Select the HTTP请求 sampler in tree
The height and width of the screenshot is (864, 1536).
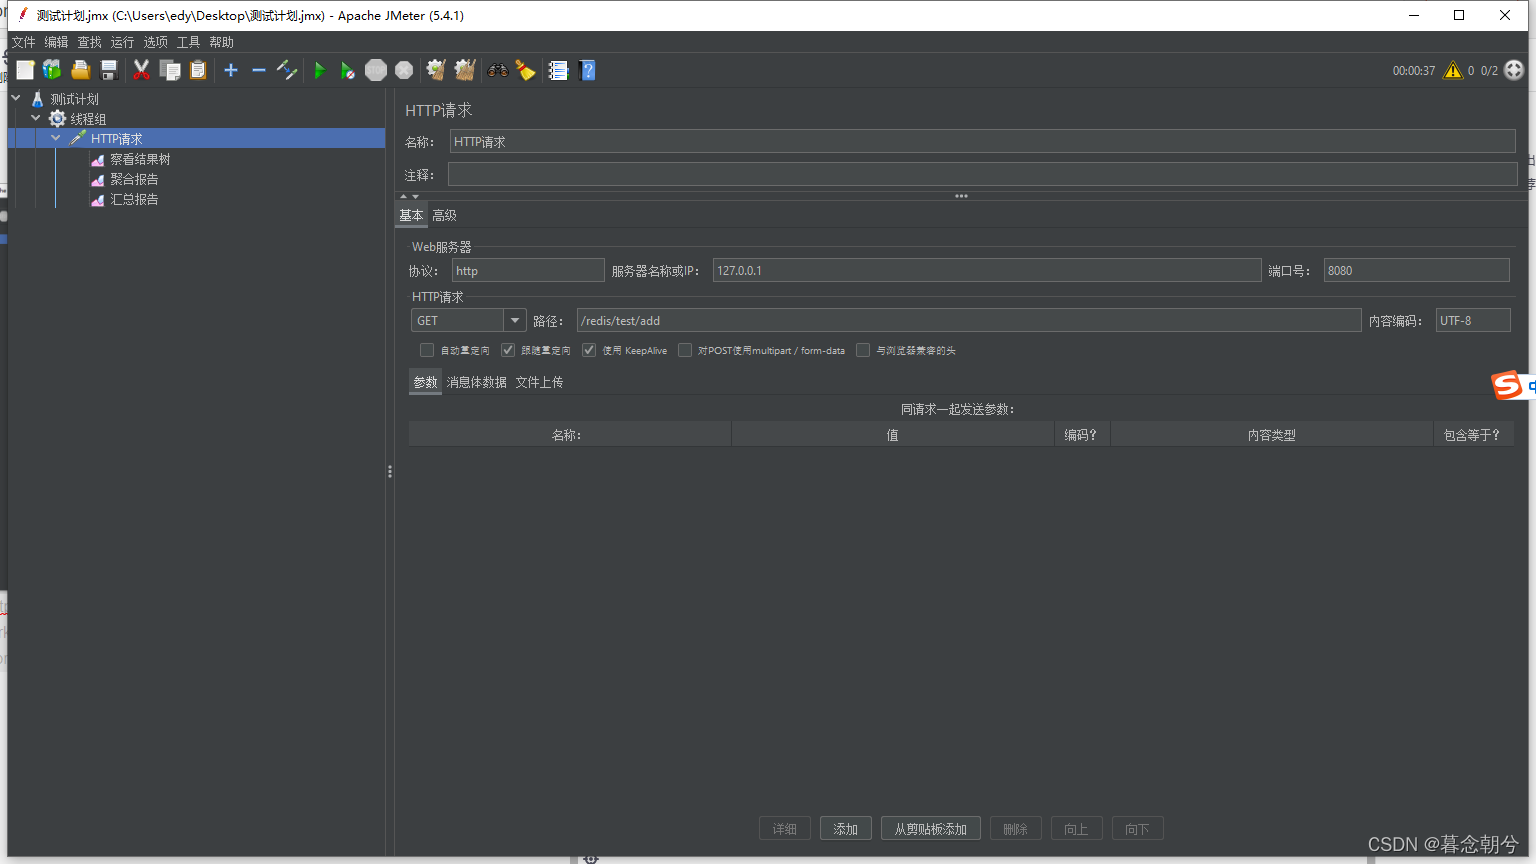pos(117,139)
